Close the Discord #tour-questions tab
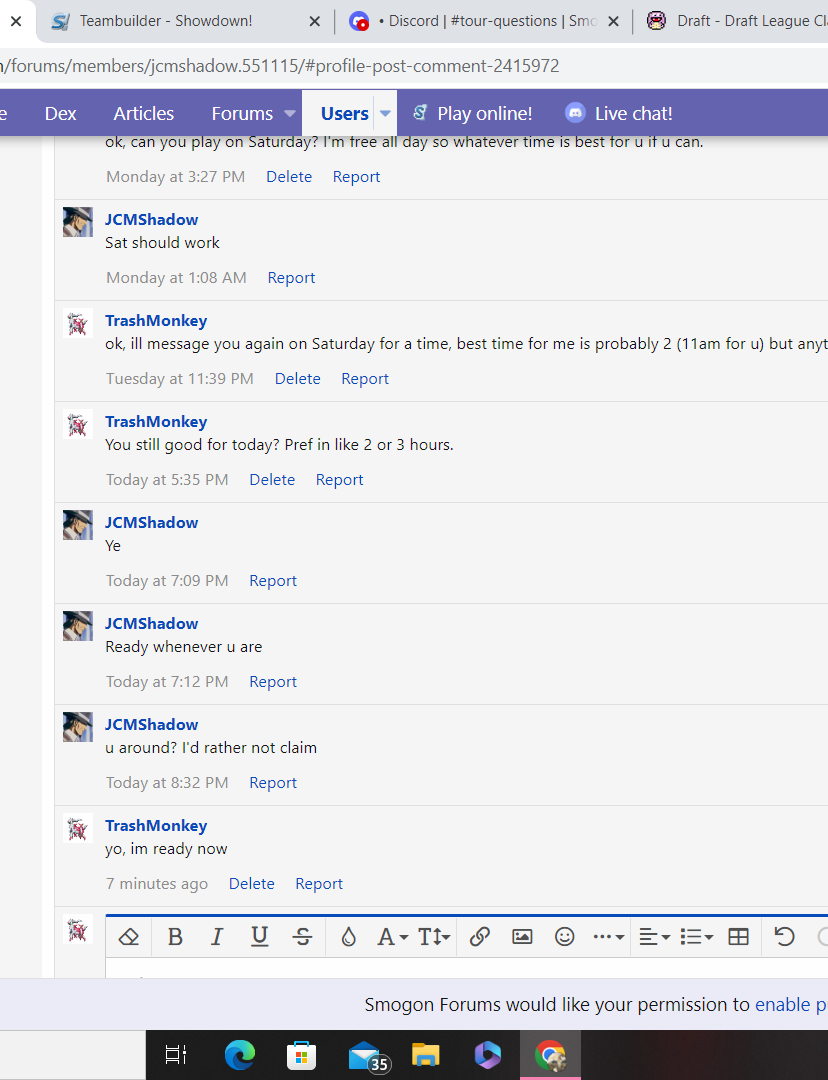The height and width of the screenshot is (1080, 828). tap(613, 21)
